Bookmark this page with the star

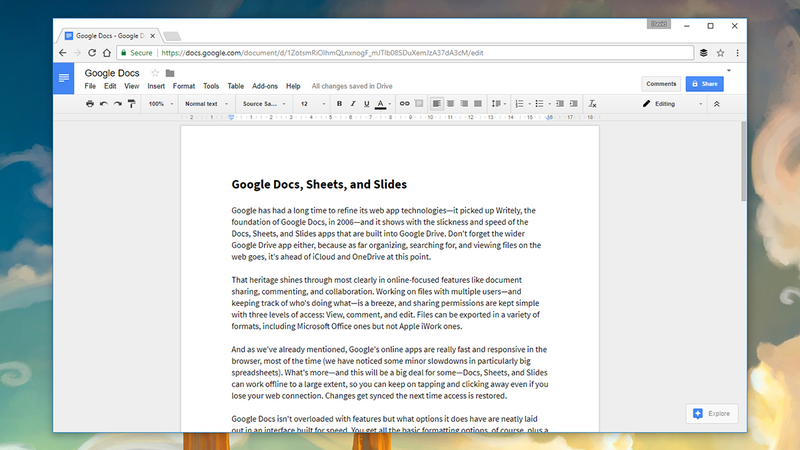[720, 53]
